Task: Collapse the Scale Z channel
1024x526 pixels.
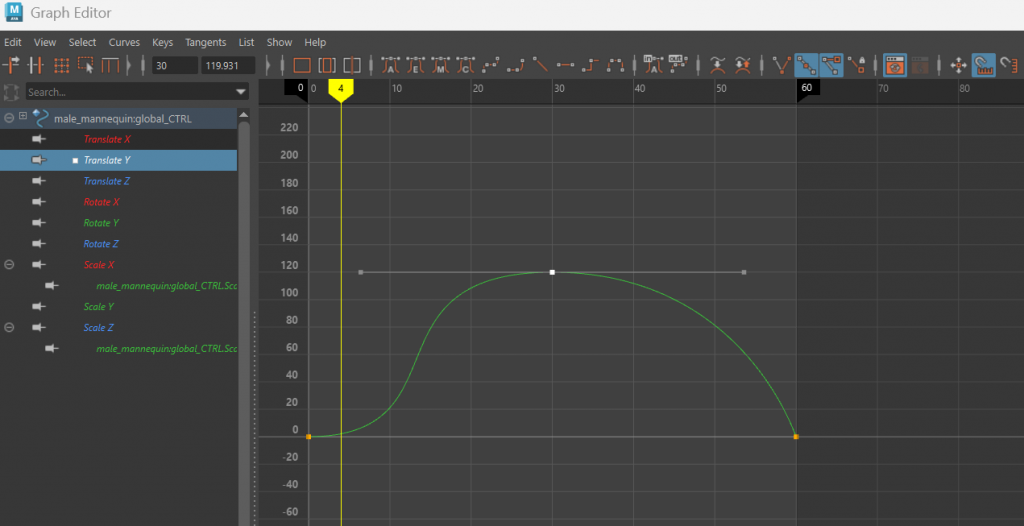Action: click(x=9, y=327)
